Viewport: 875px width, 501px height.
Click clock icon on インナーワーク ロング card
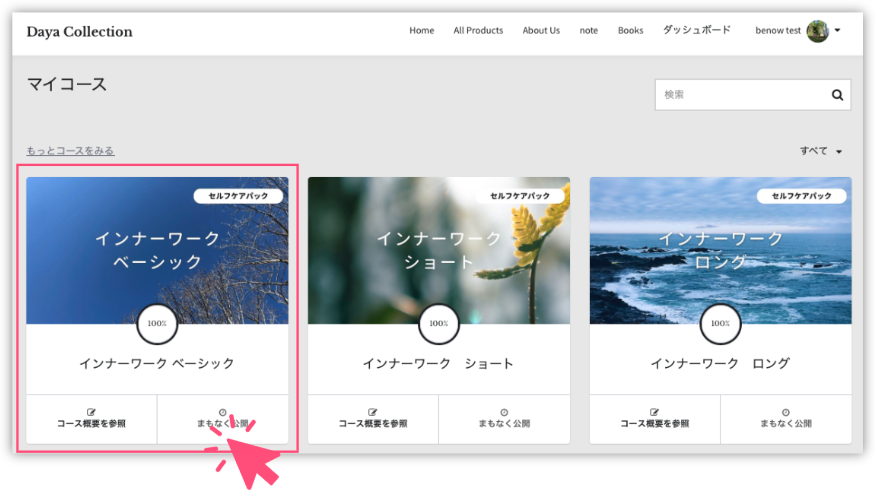point(786,412)
